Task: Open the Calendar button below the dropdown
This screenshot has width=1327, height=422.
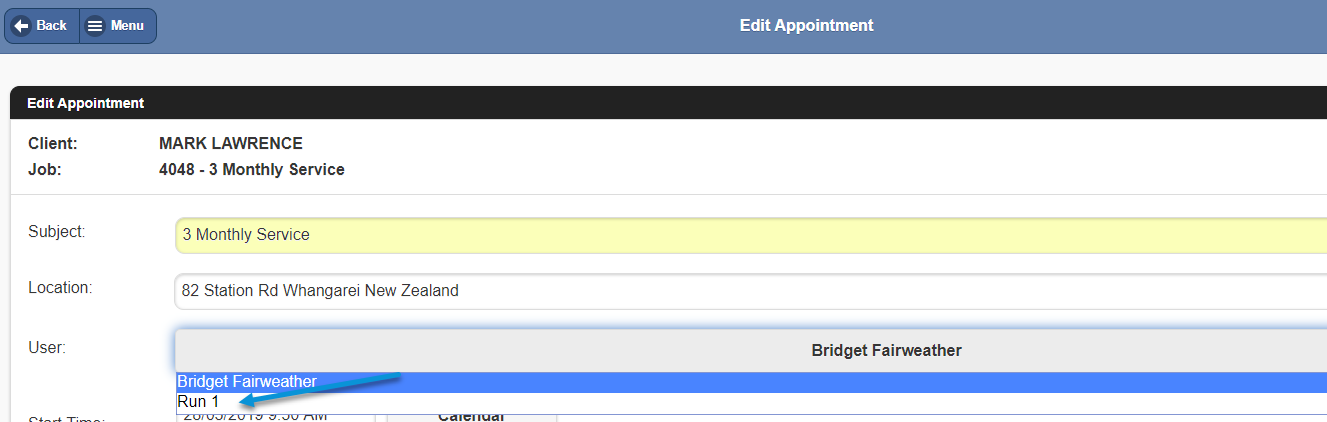Action: tap(471, 417)
